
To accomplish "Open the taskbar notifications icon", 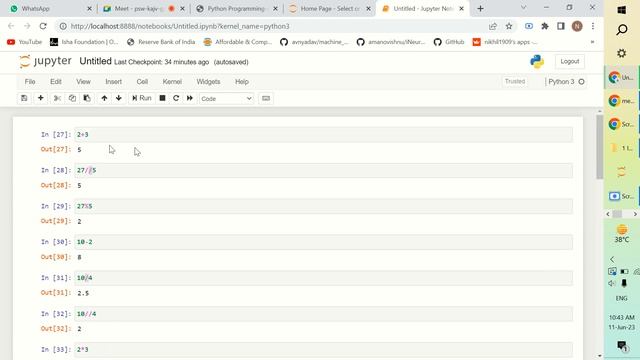I will coord(622,346).
